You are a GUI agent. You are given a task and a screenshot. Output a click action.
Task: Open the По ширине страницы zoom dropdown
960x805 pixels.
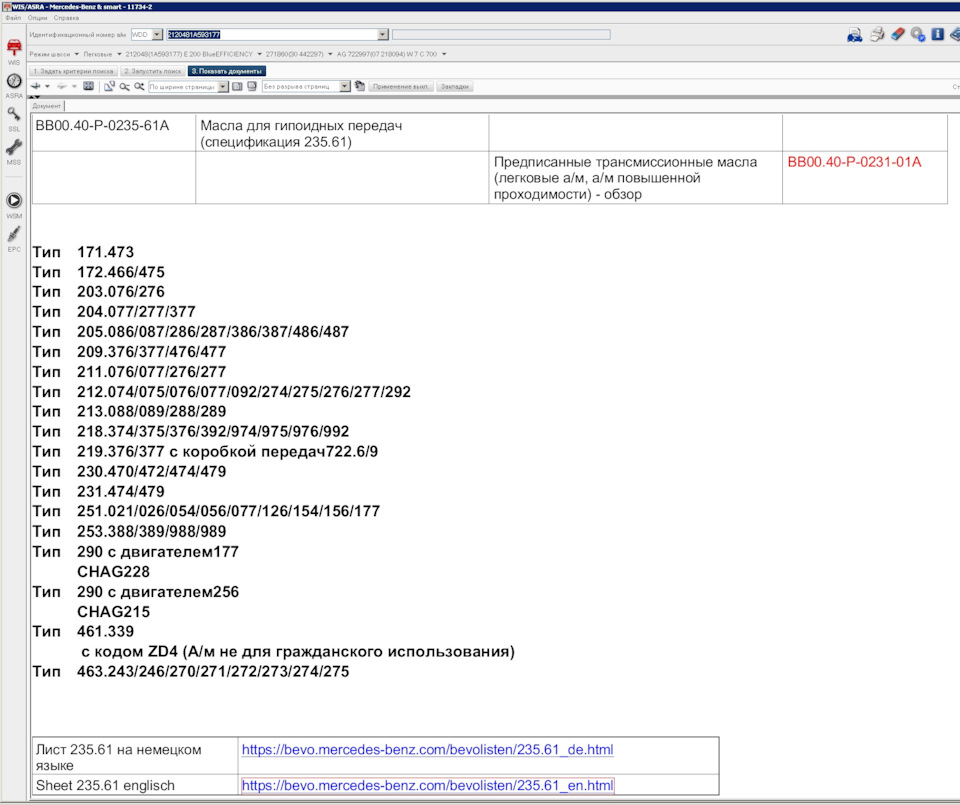[223, 86]
